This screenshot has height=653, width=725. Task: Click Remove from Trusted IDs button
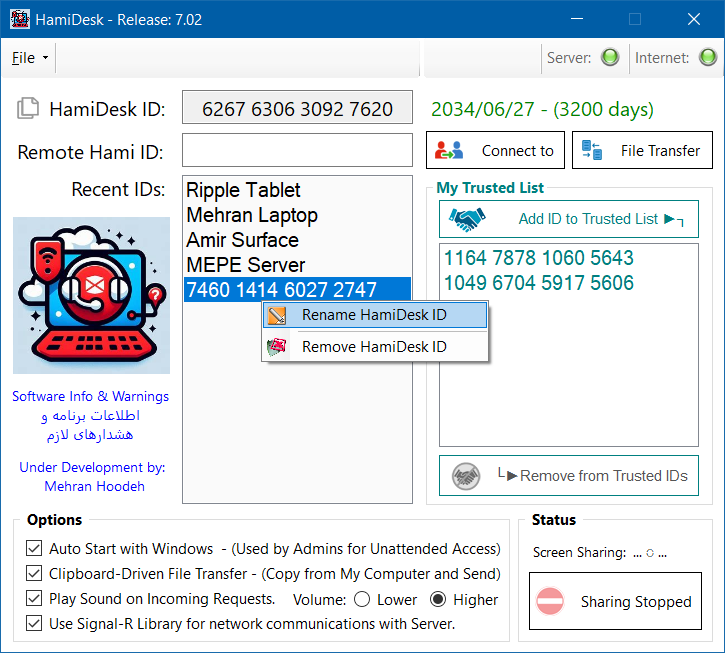click(569, 476)
